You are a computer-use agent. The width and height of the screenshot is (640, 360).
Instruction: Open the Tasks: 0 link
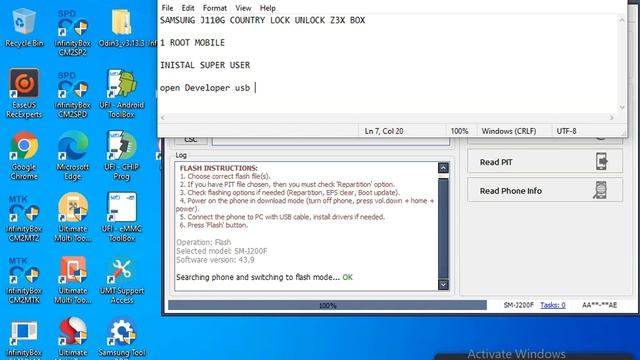tap(553, 305)
